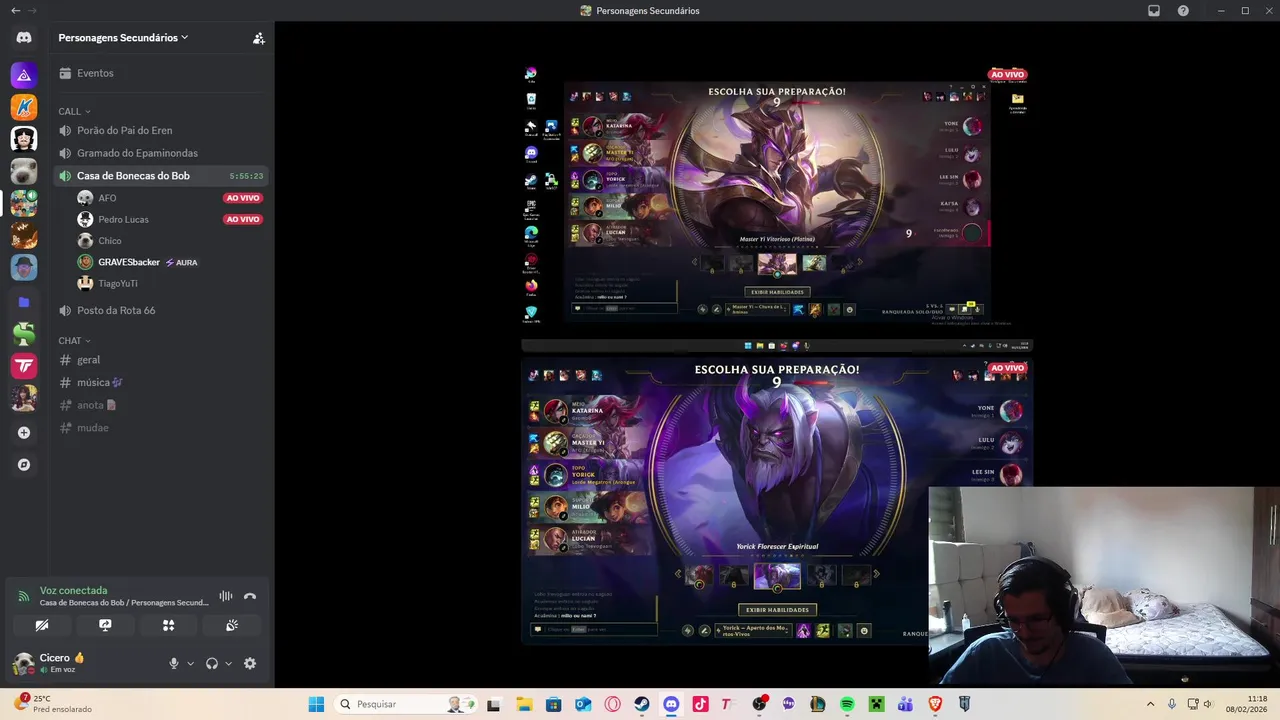
Task: Open microphone input options arrow
Action: pyautogui.click(x=190, y=663)
